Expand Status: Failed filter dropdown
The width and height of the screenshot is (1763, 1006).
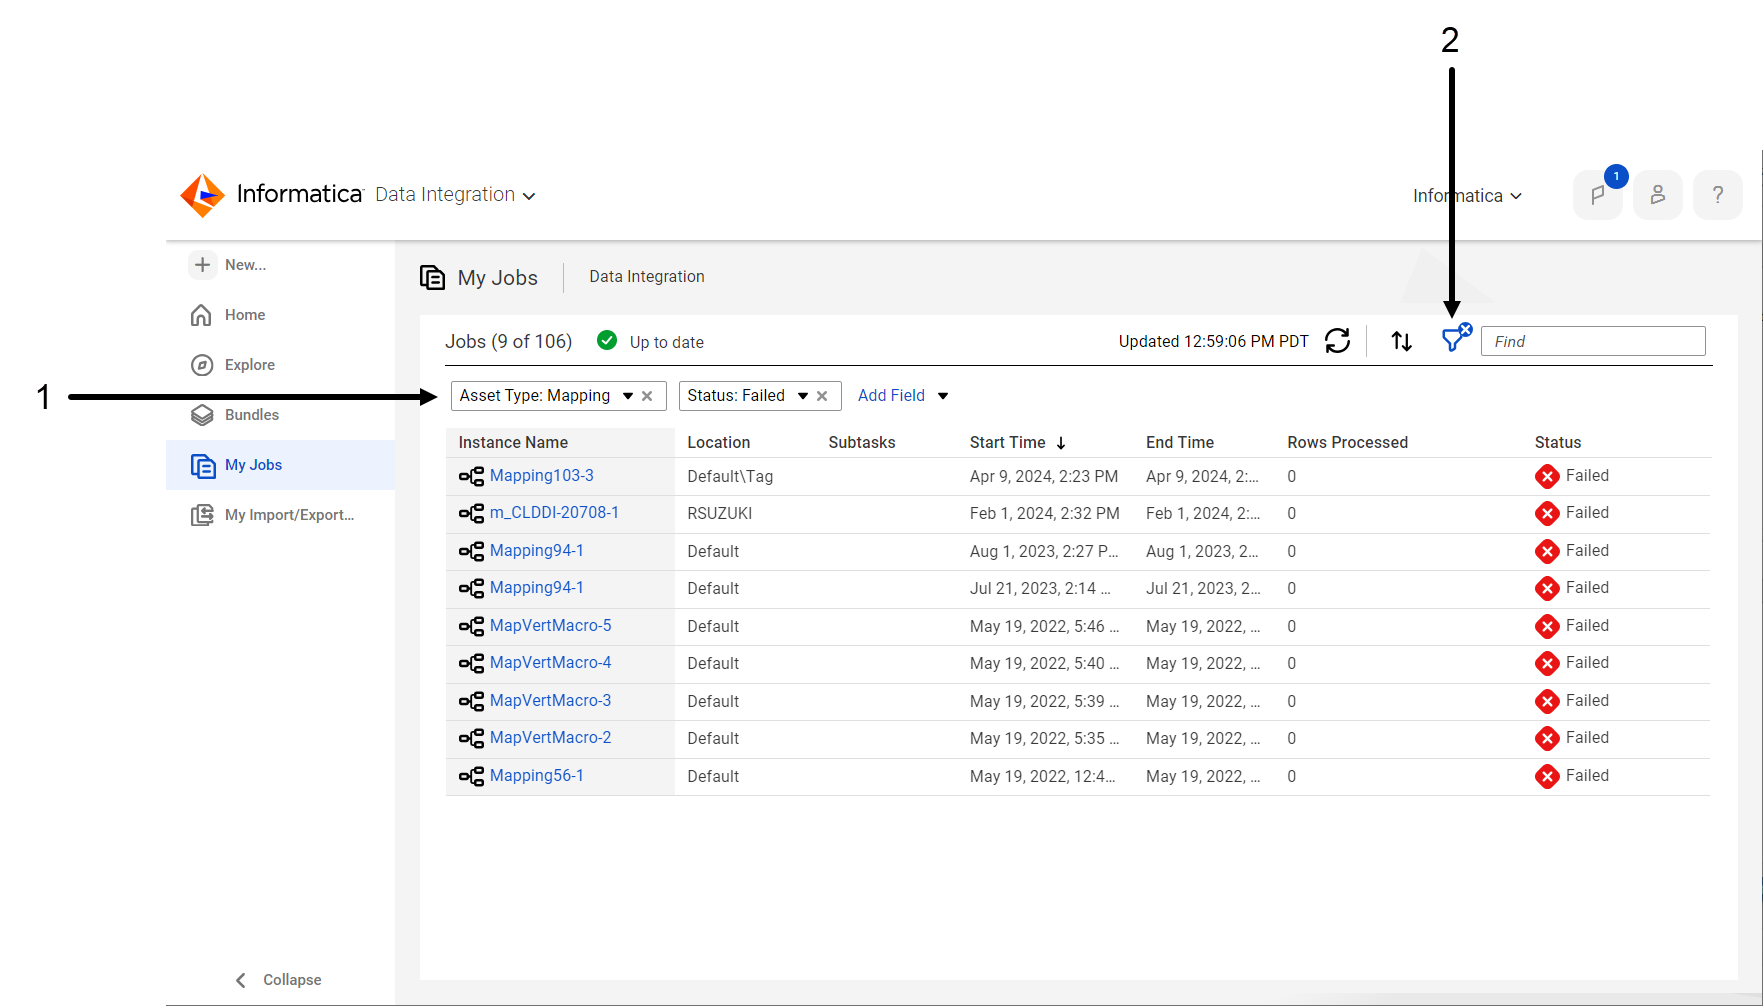[x=803, y=396]
